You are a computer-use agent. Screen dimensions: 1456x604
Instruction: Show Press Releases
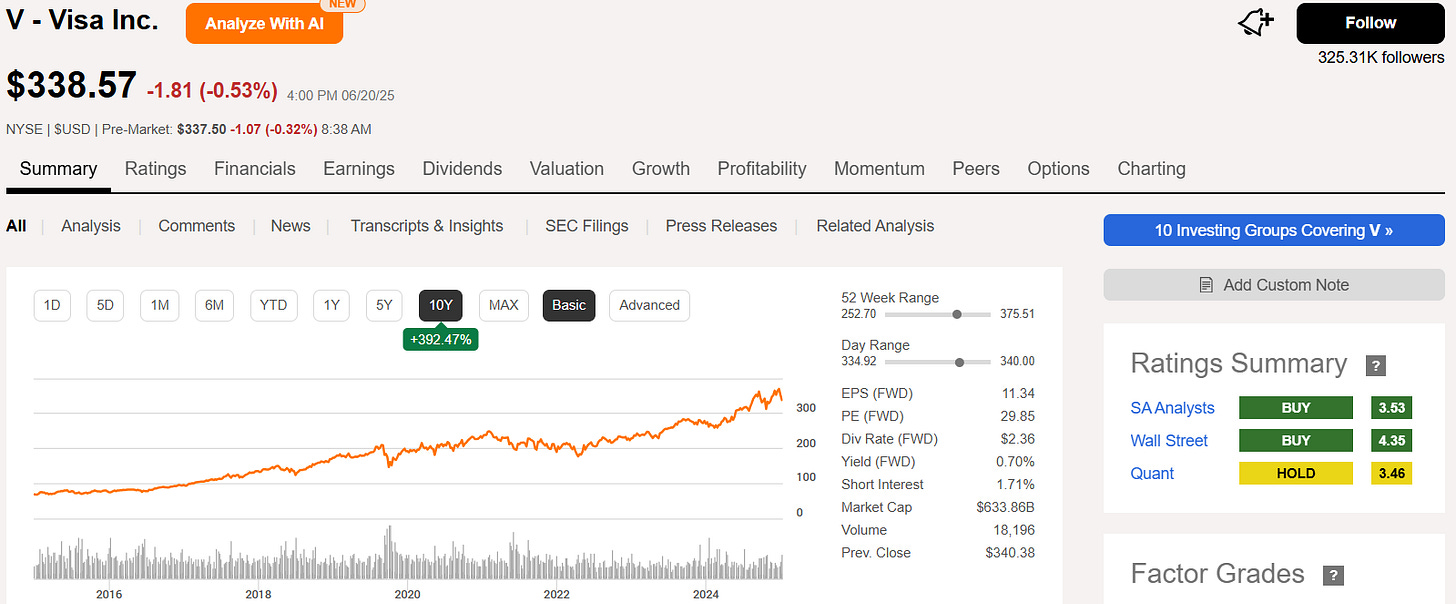pyautogui.click(x=721, y=226)
